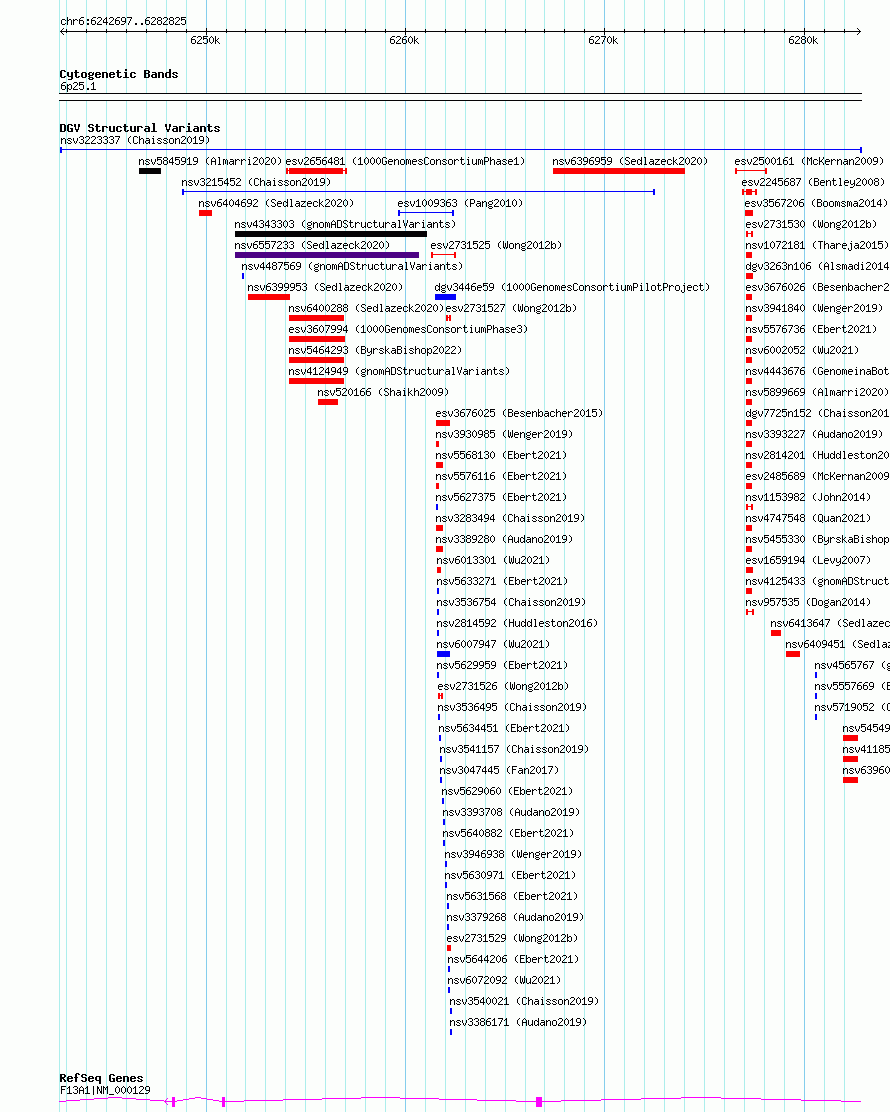Click nsv5630971 (Ebert2021) label

click(x=511, y=875)
